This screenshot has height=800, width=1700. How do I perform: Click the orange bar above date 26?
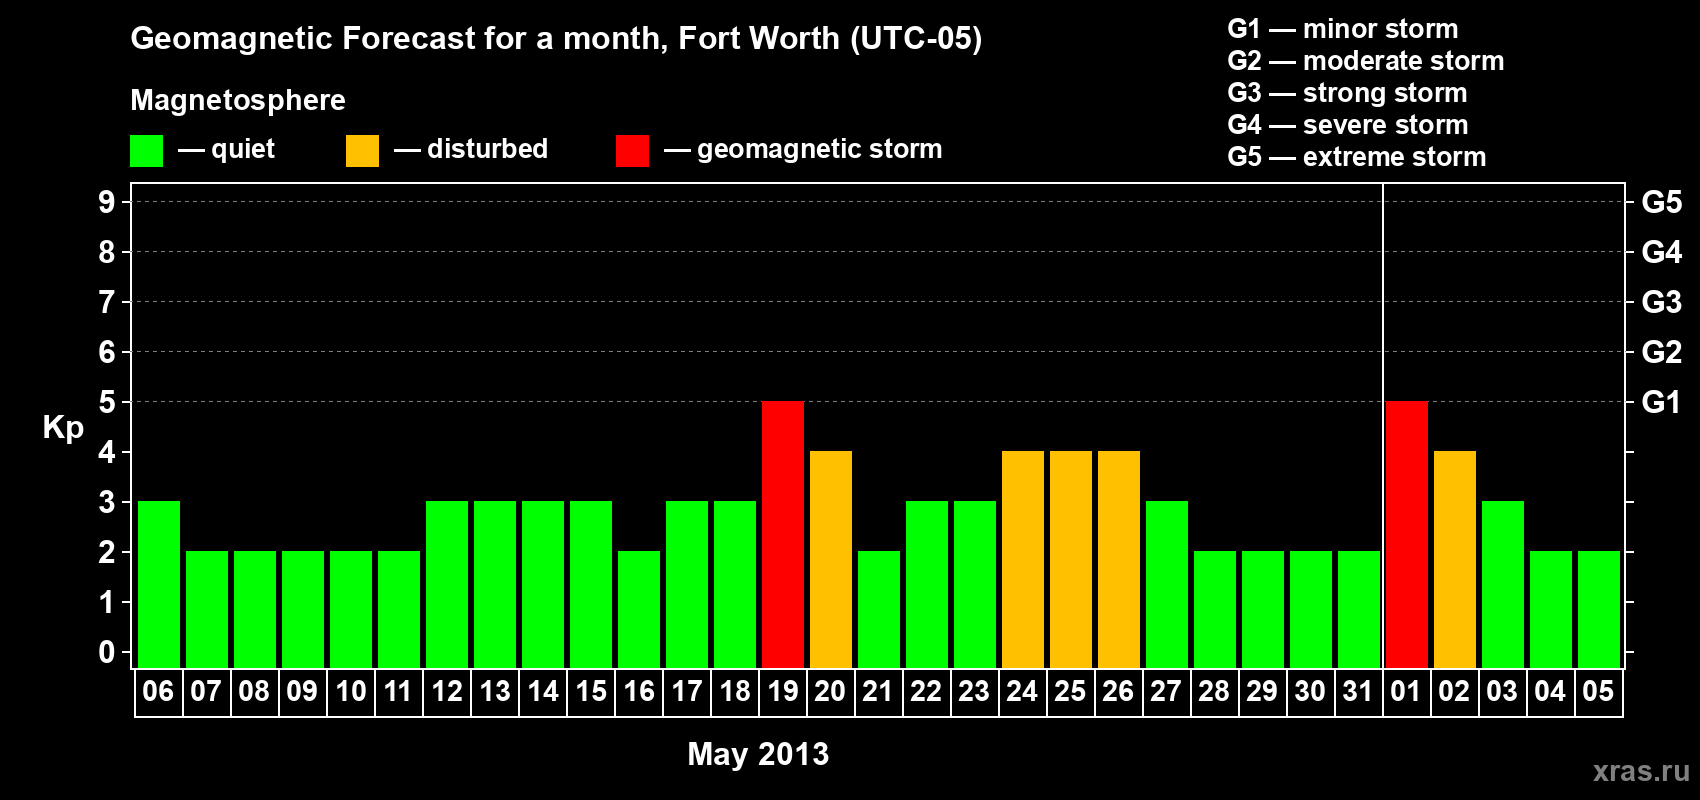coord(1119,559)
